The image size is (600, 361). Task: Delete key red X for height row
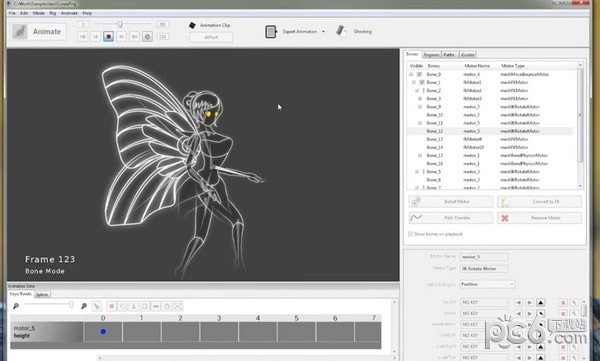563,302
